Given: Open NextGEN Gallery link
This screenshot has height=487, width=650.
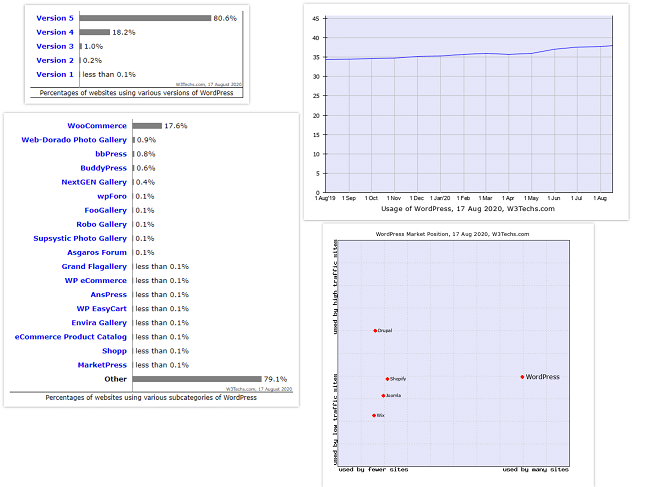Looking at the screenshot, I should [94, 182].
